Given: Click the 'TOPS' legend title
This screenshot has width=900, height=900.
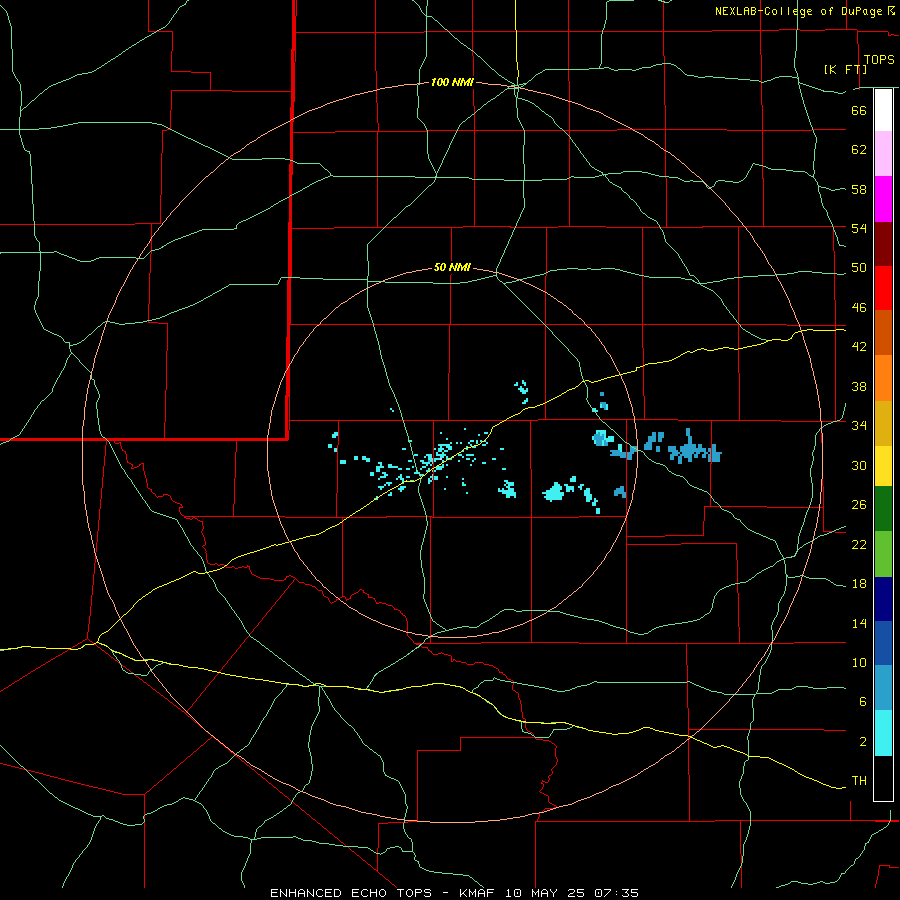Looking at the screenshot, I should (879, 60).
